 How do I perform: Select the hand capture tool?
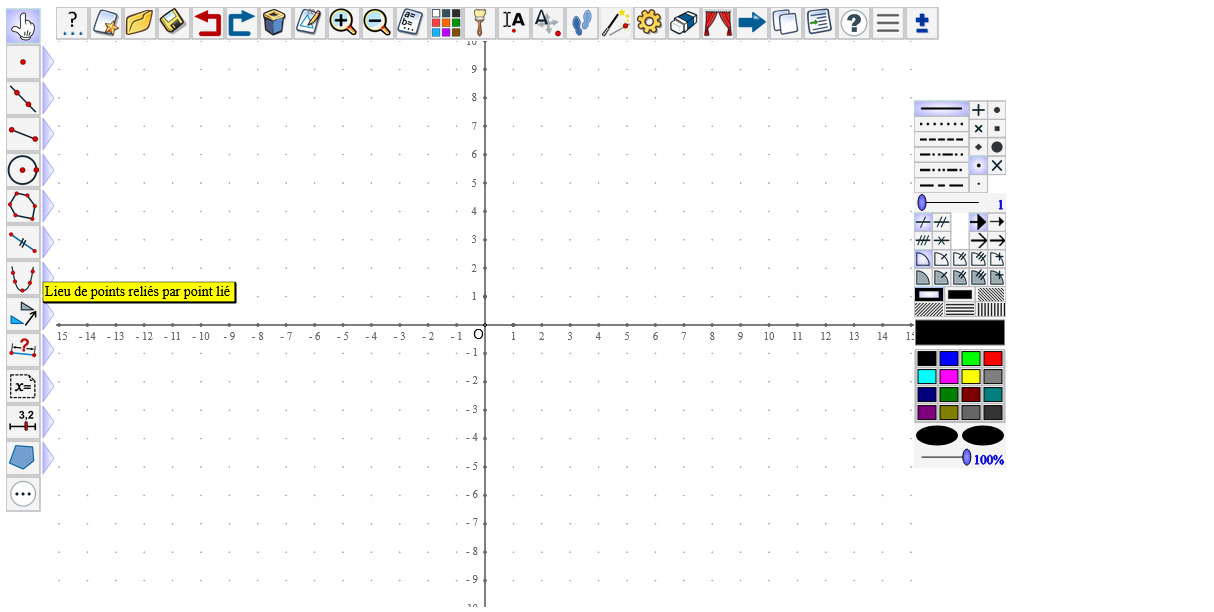pyautogui.click(x=23, y=25)
